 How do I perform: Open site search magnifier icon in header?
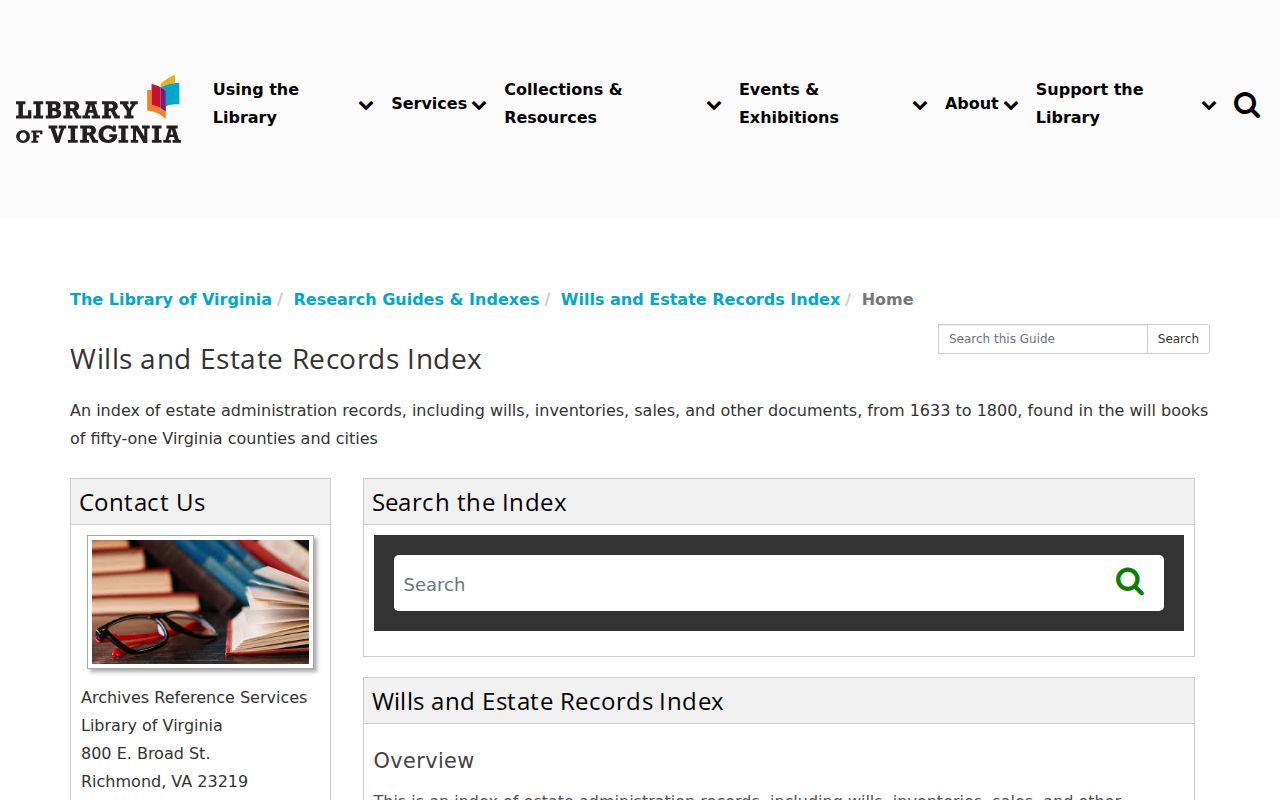1247,105
